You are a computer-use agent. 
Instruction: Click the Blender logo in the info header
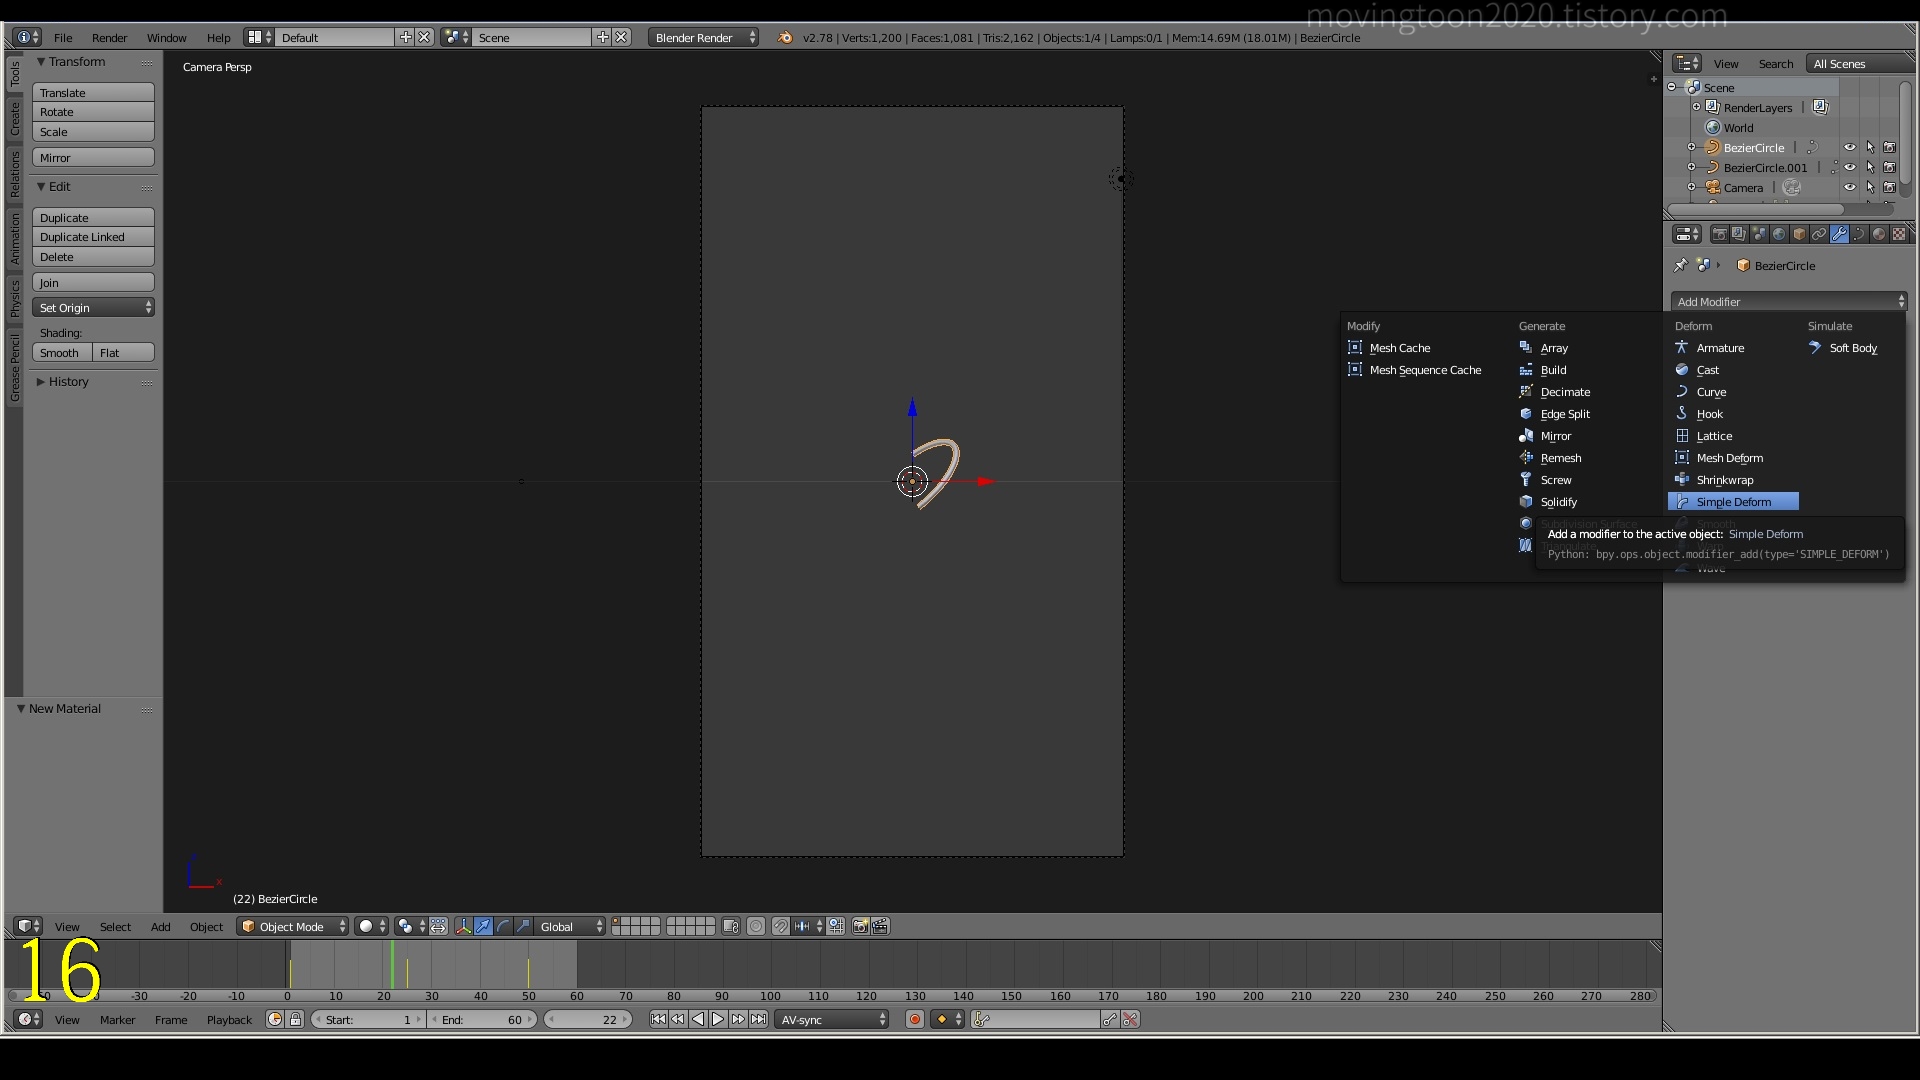coord(785,37)
